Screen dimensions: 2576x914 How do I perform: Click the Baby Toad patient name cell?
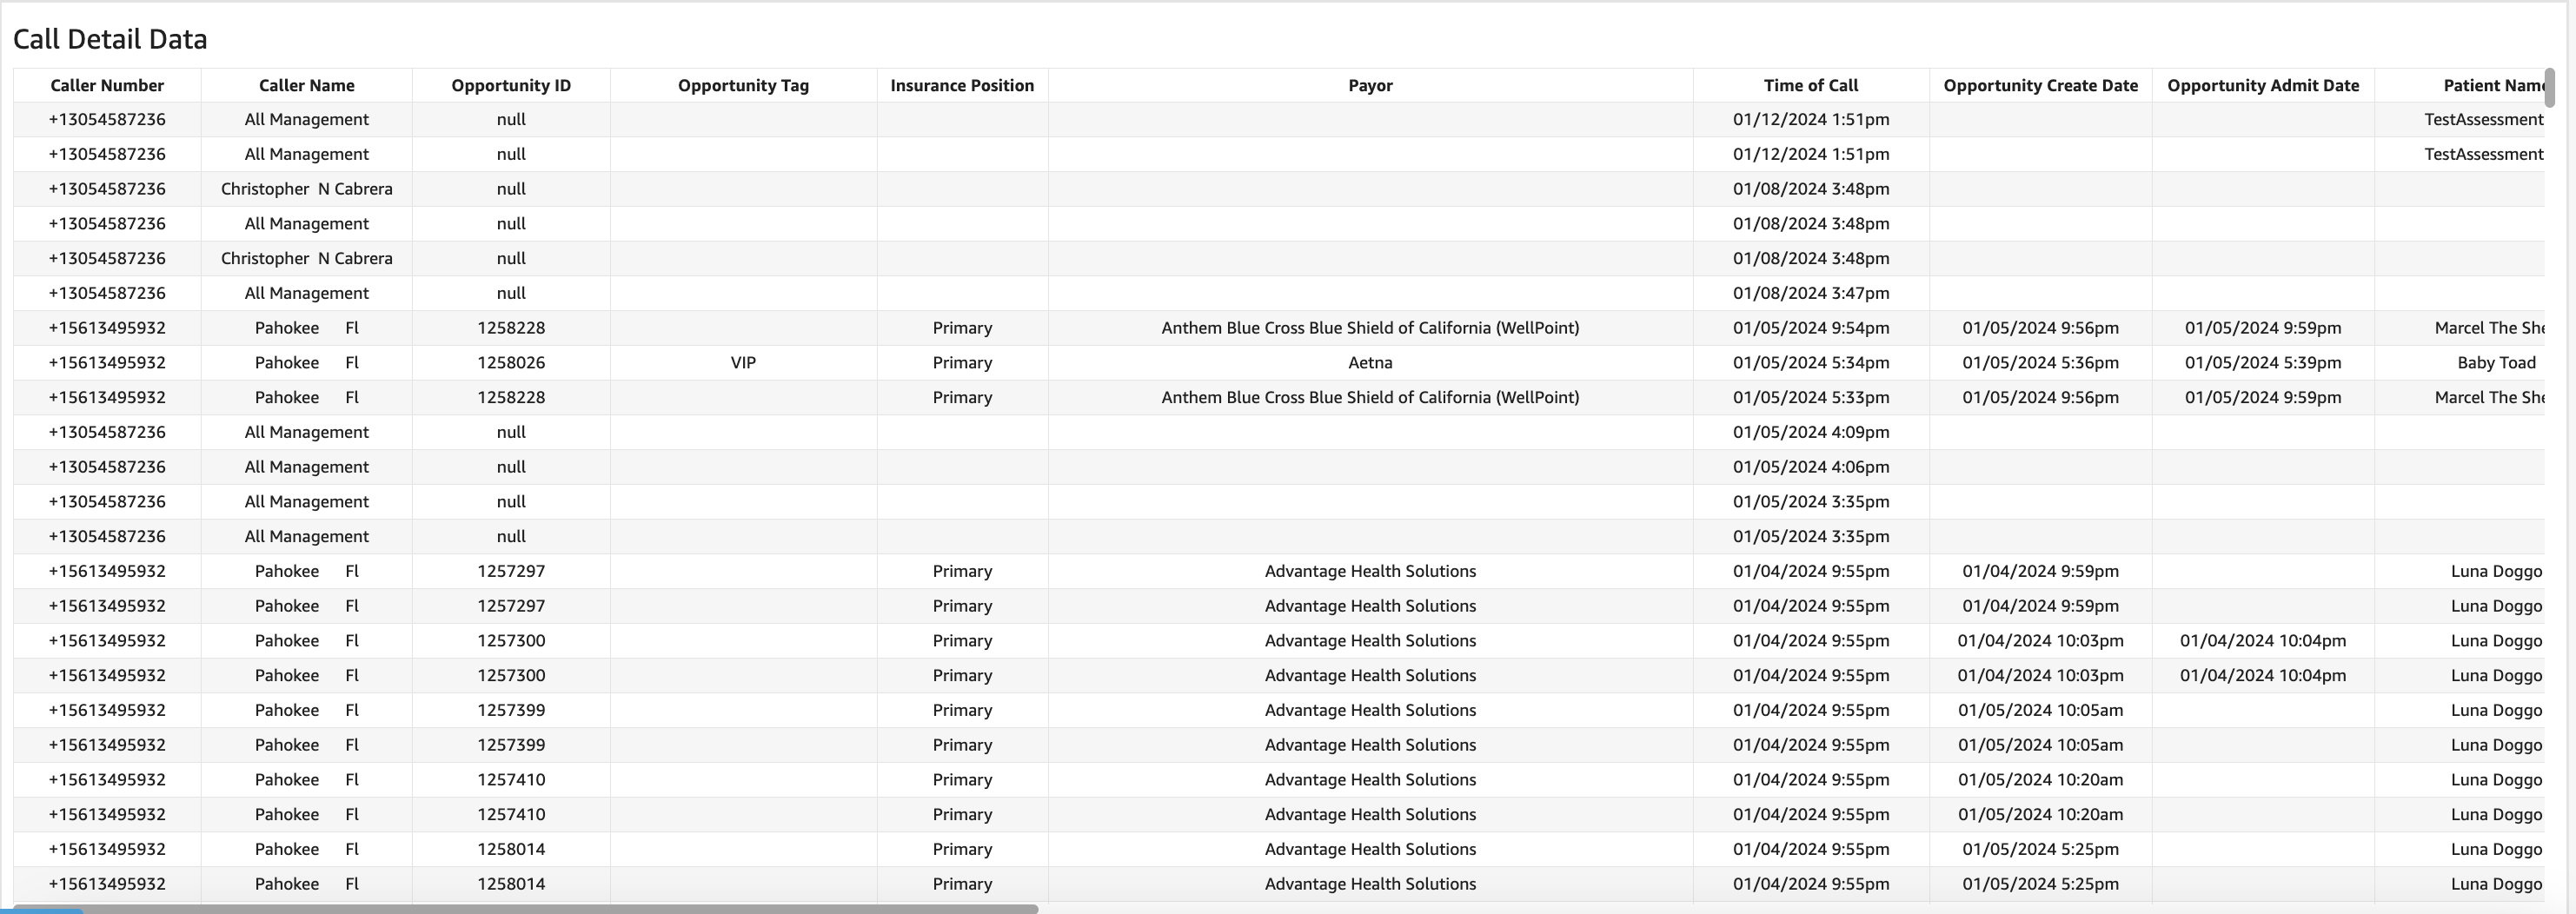point(2495,363)
